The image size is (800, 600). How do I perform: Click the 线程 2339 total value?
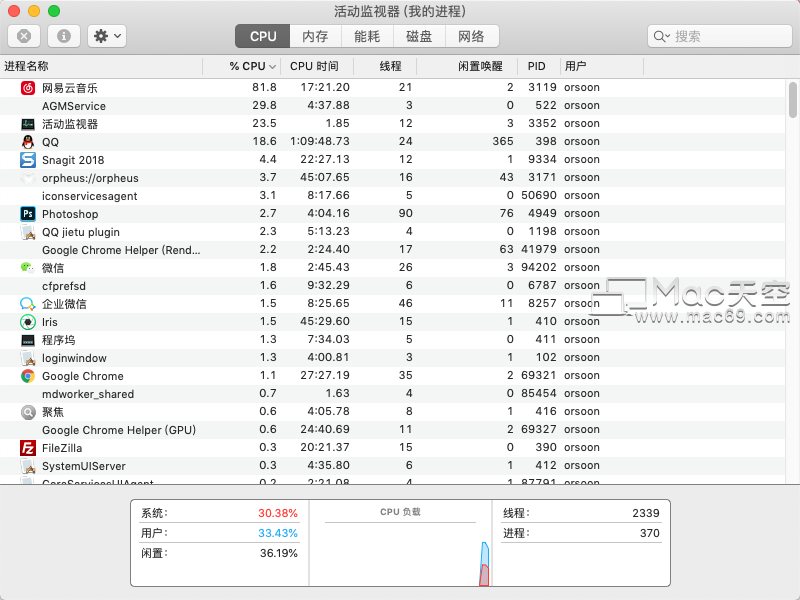(x=646, y=513)
